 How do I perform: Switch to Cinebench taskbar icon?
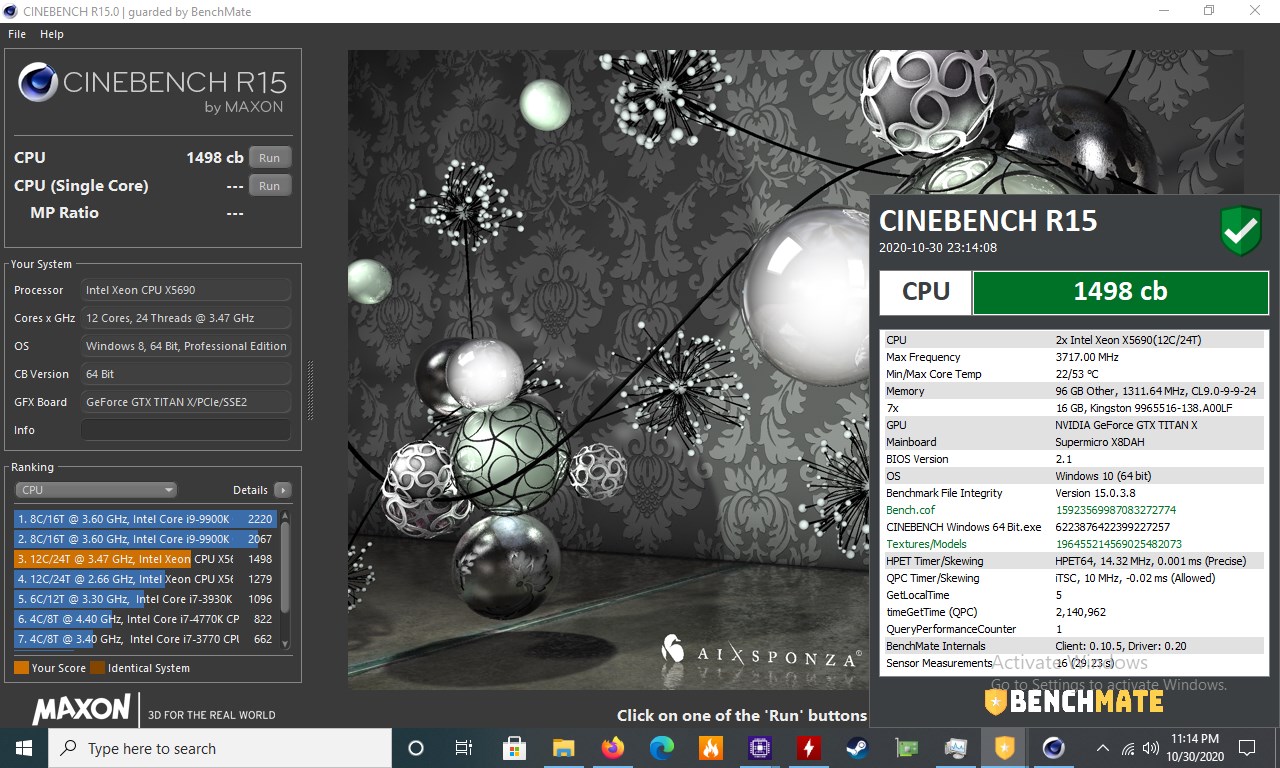click(1054, 748)
